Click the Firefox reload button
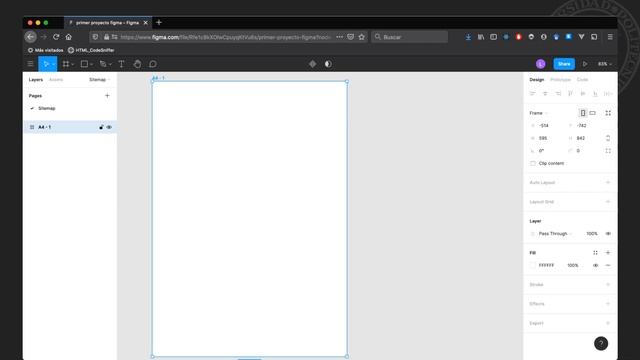The height and width of the screenshot is (360, 640). click(56, 37)
